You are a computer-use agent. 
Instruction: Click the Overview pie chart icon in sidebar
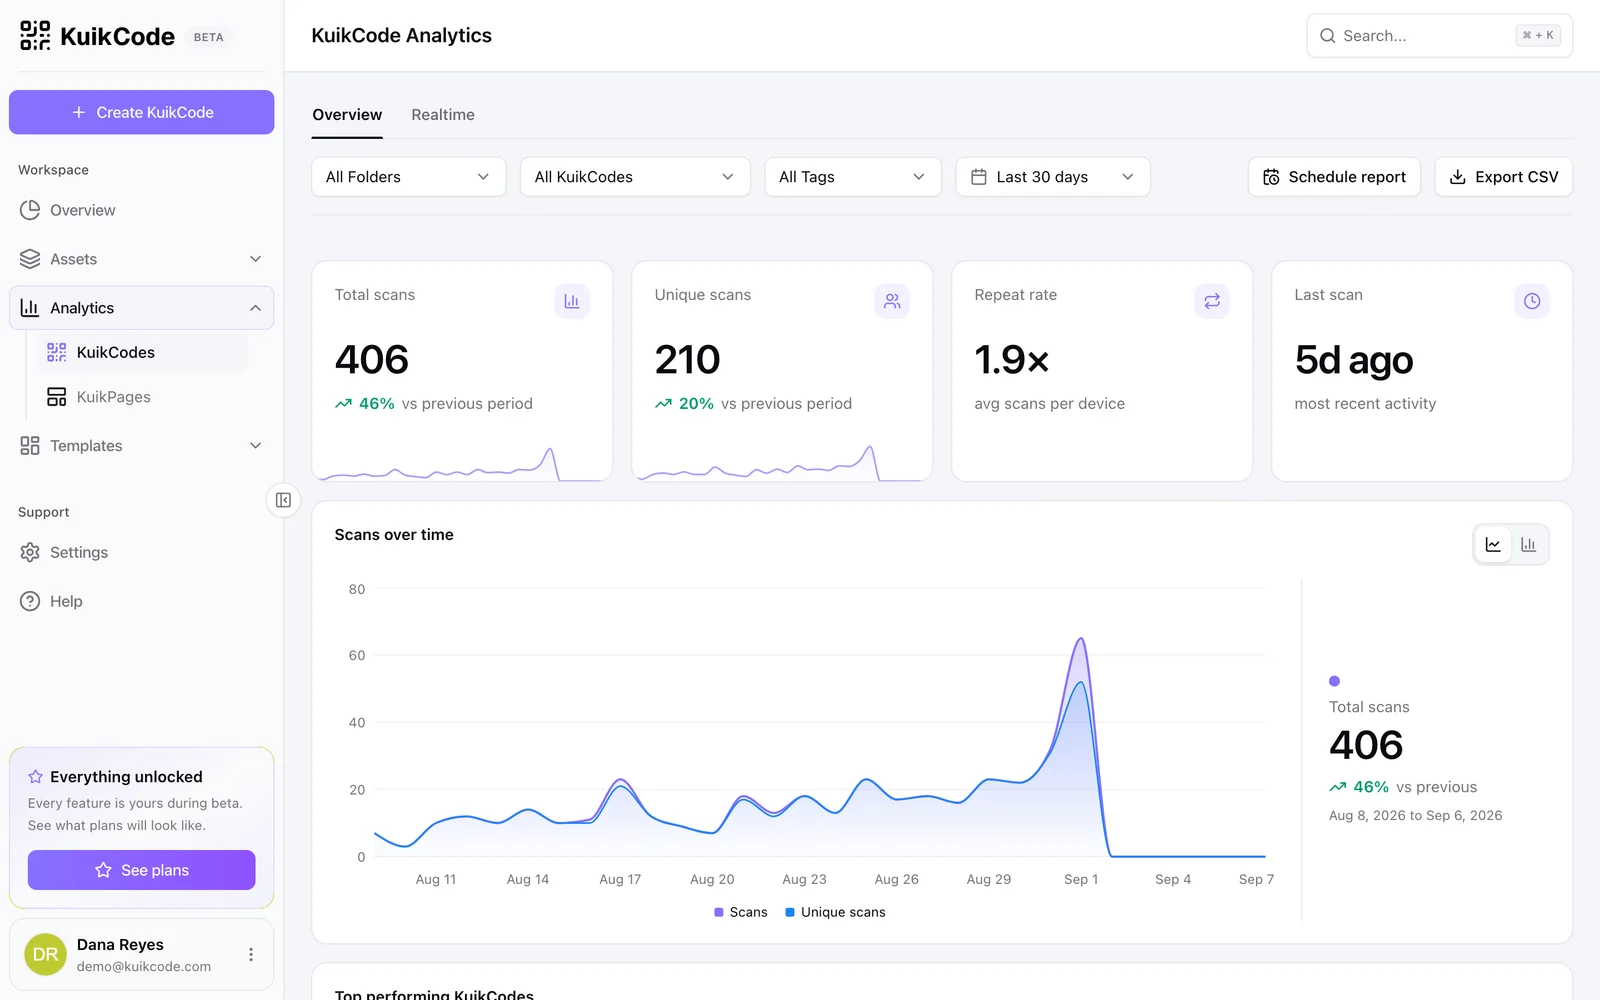pos(30,210)
